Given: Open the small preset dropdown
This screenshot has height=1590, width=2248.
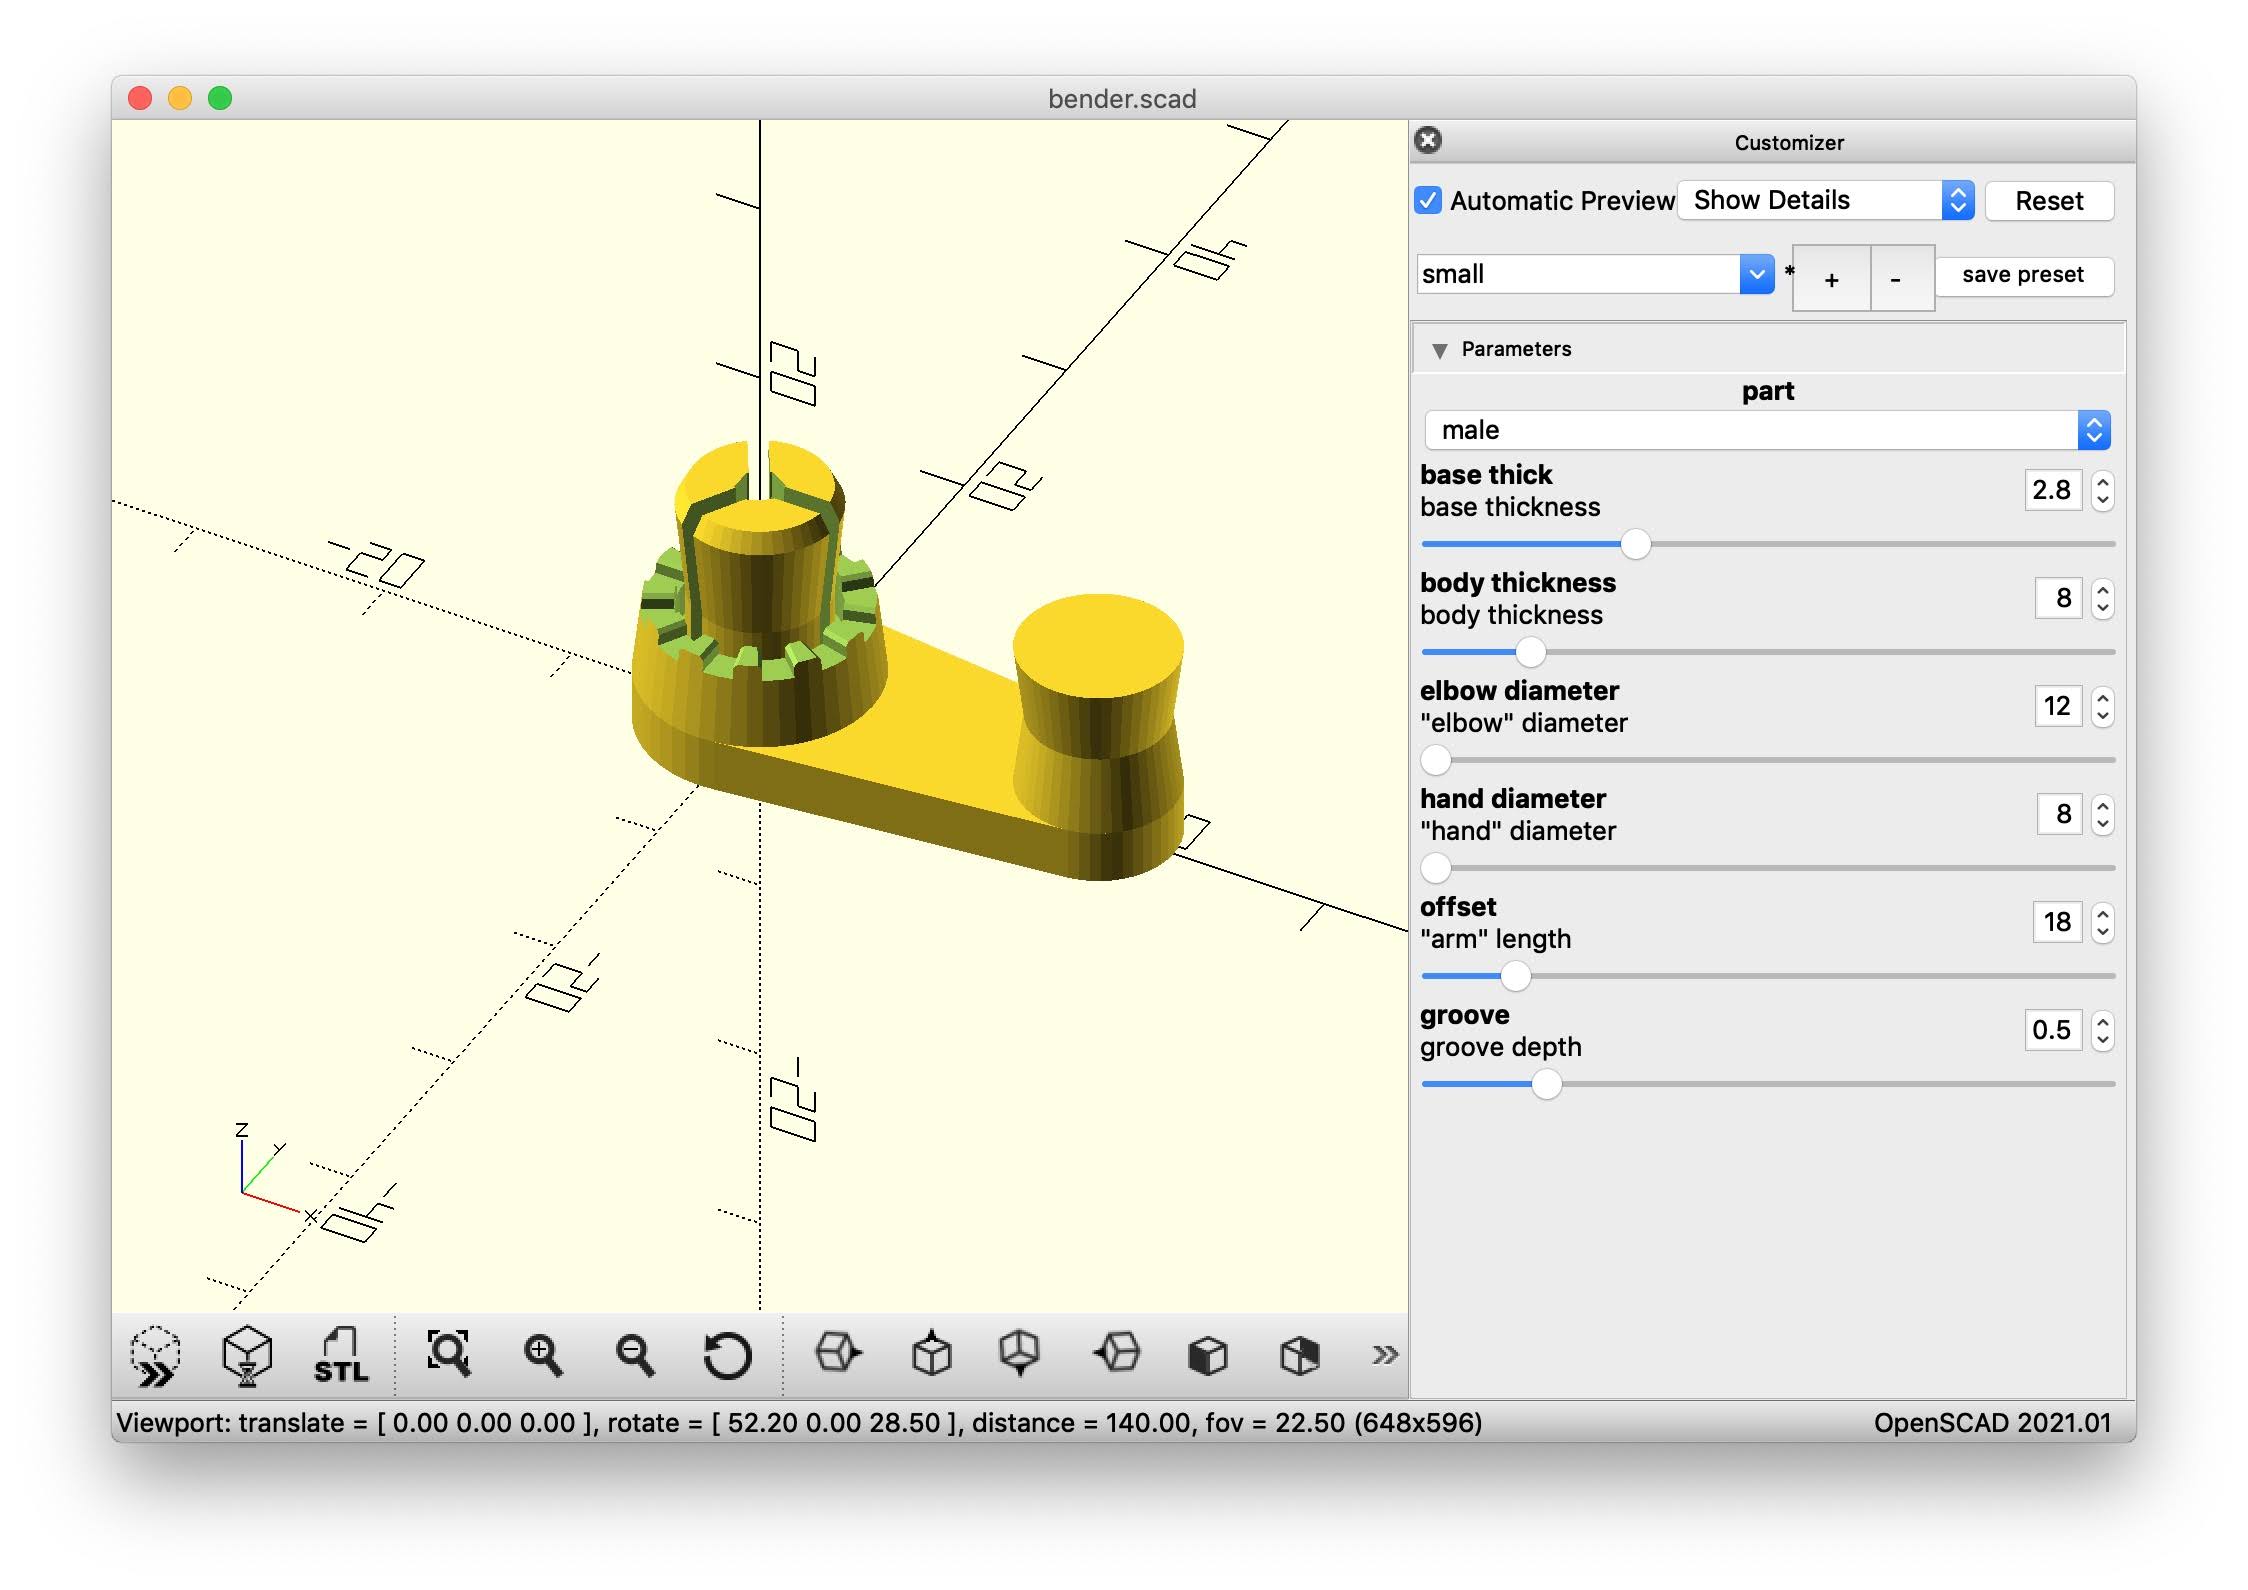Looking at the screenshot, I should tap(1595, 274).
